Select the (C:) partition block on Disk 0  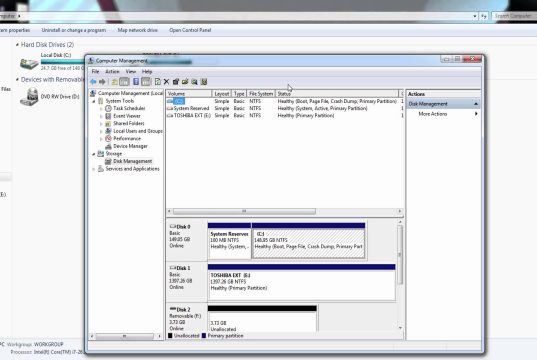pyautogui.click(x=308, y=241)
